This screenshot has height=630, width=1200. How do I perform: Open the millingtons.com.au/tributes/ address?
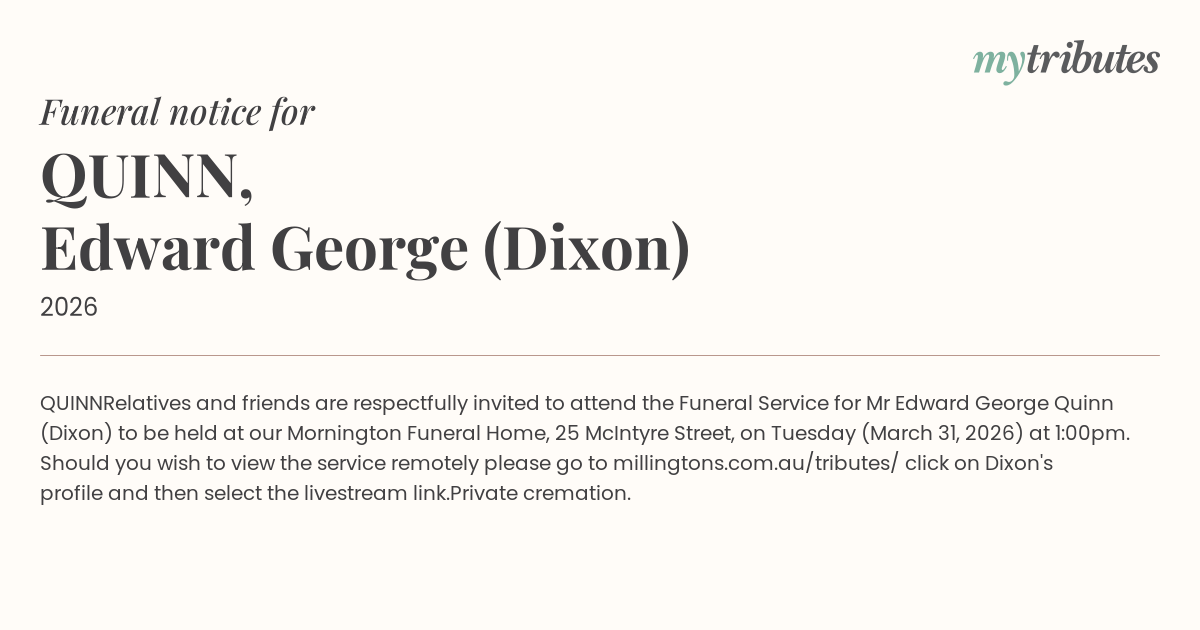[755, 464]
